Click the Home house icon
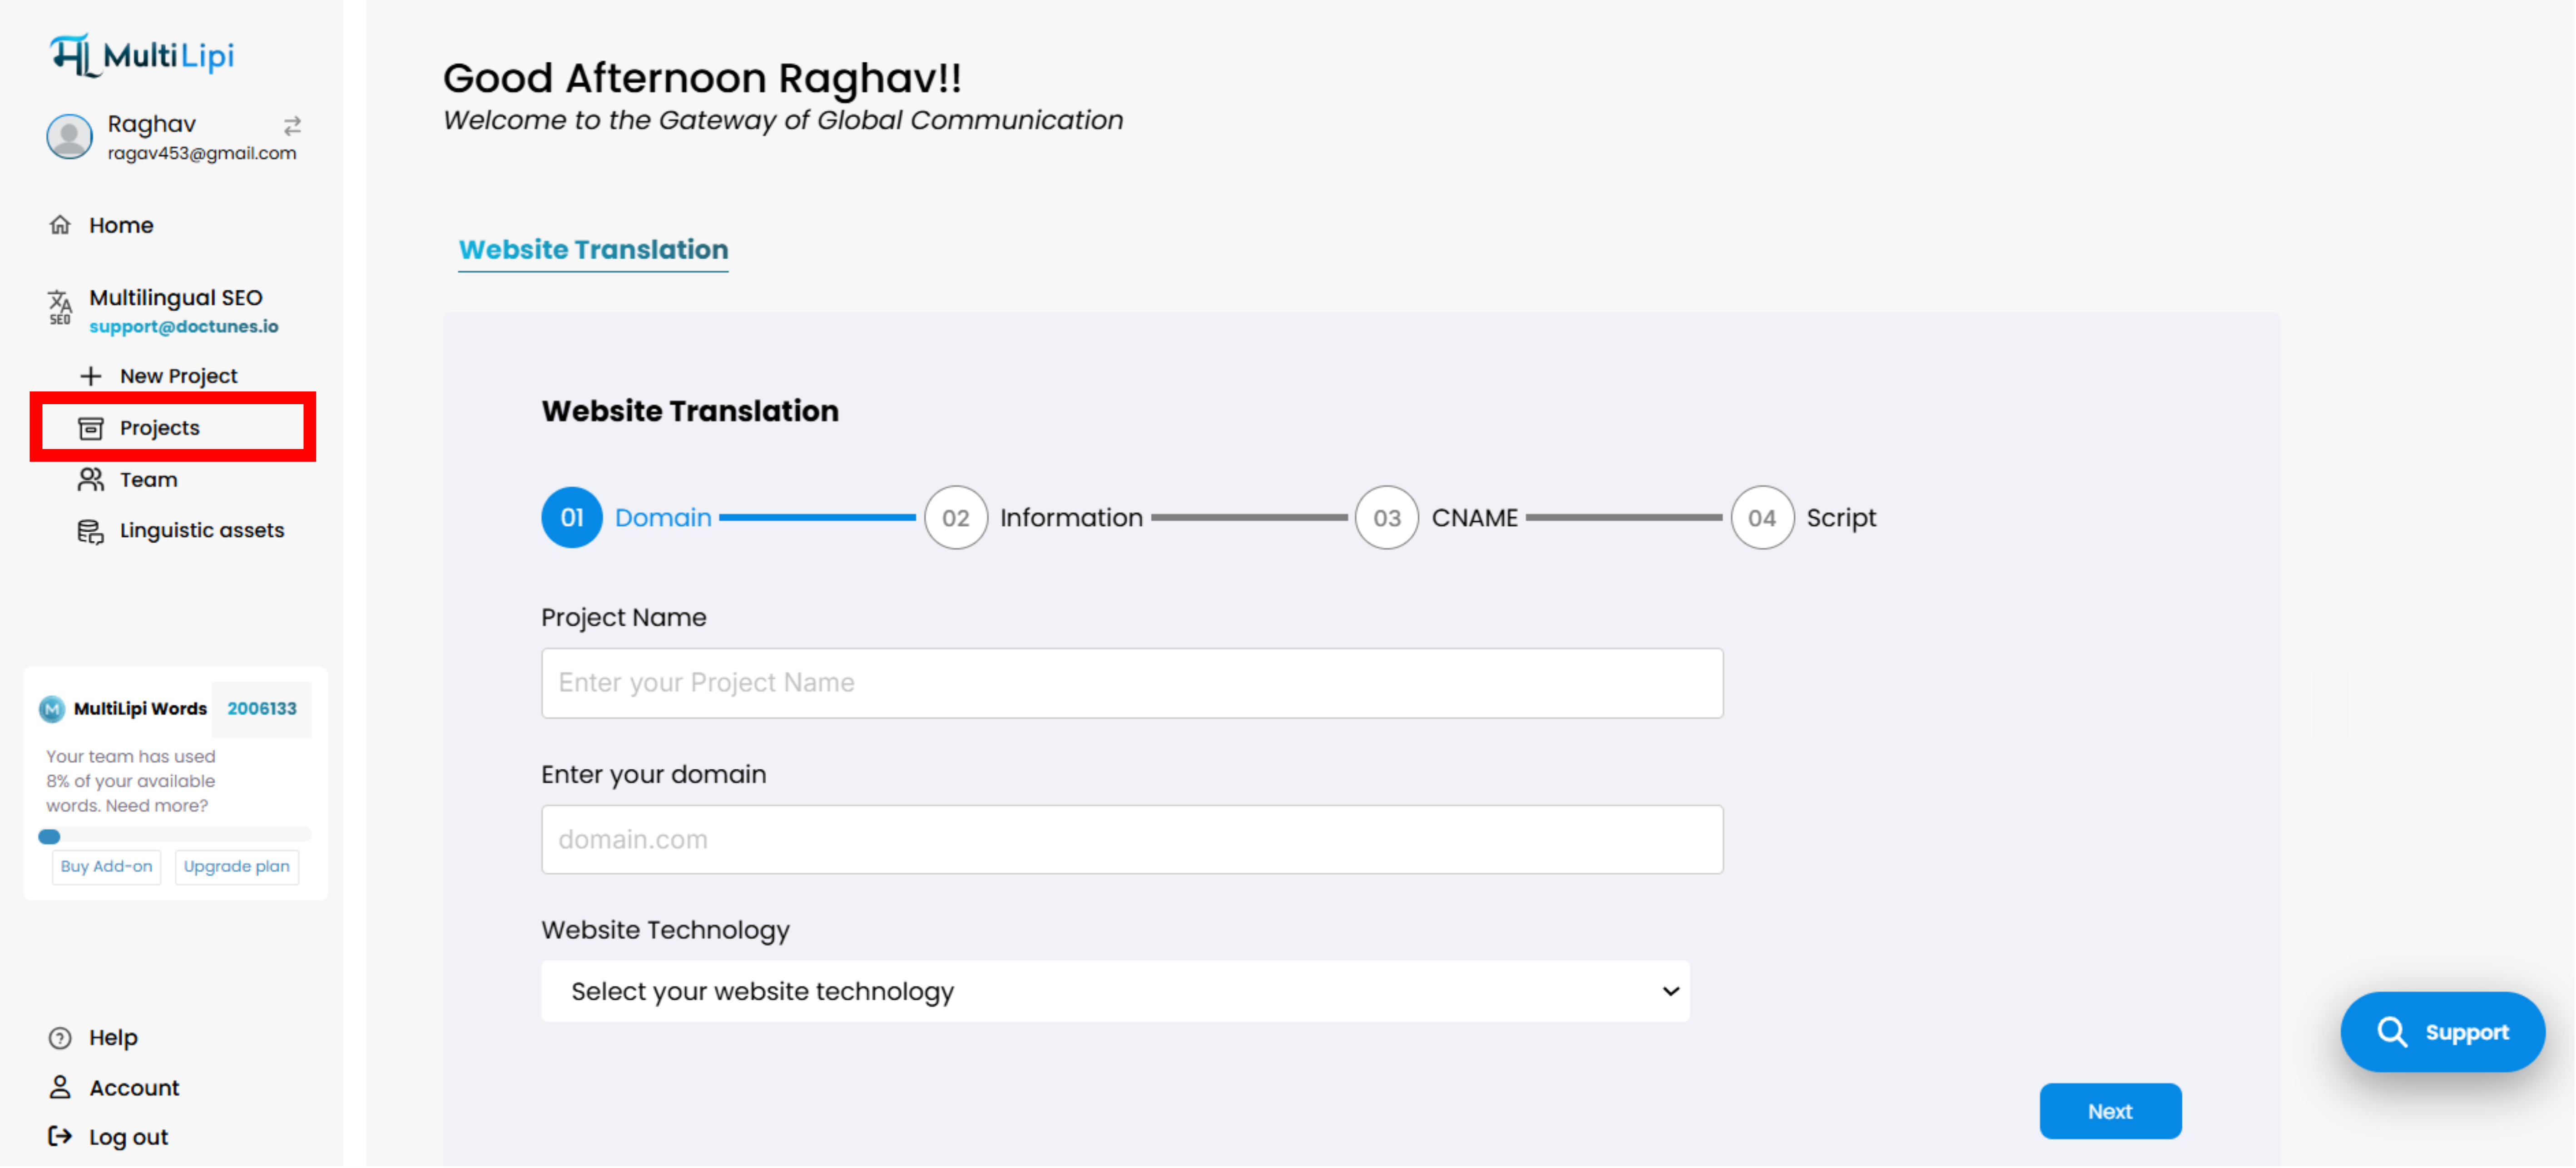Viewport: 2576px width, 1168px height. pyautogui.click(x=60, y=225)
